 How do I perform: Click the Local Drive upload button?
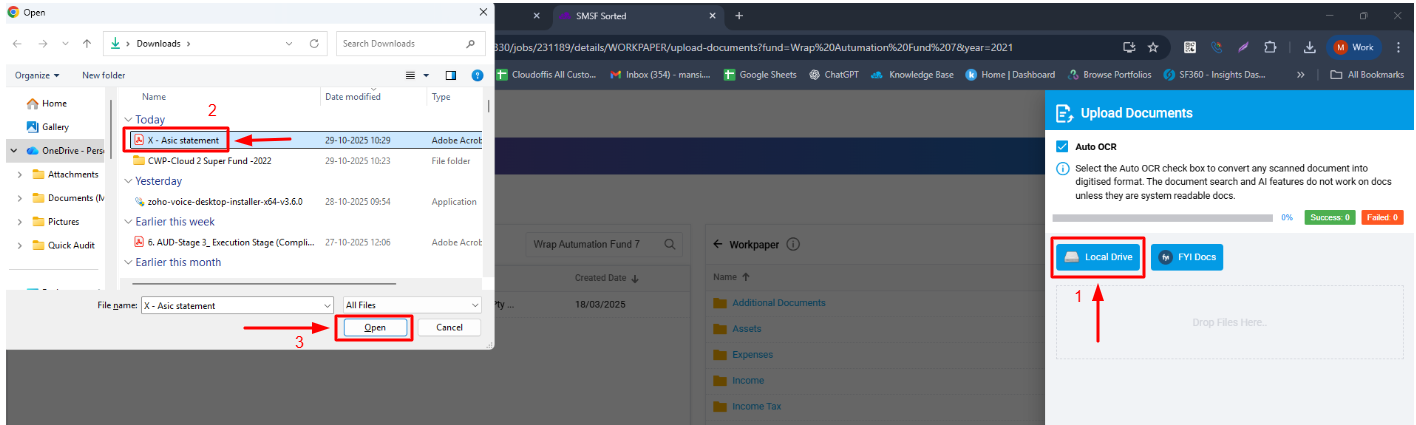[x=1098, y=258]
